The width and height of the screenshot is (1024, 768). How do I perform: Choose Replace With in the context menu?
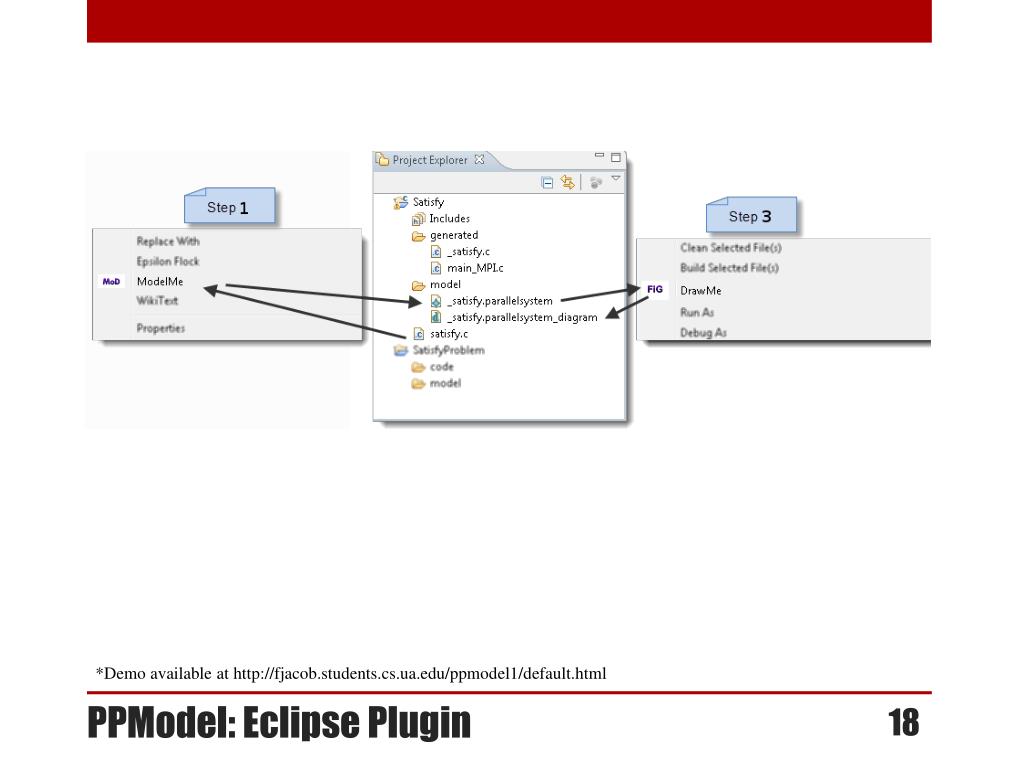(168, 241)
